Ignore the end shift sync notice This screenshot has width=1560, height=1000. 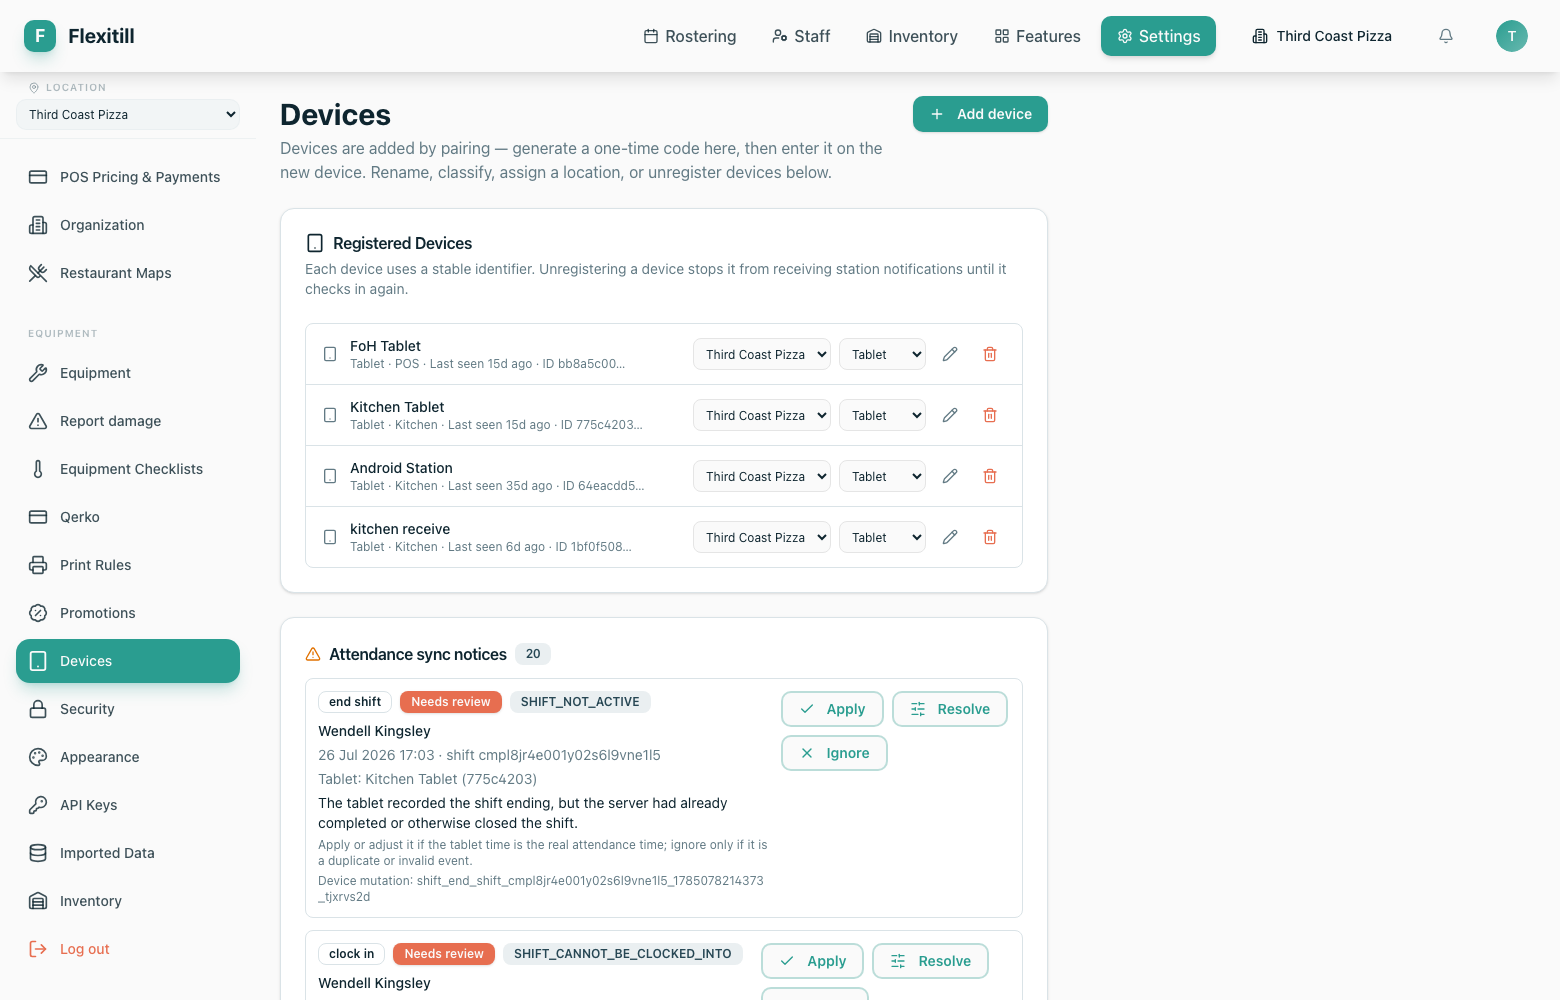(834, 753)
